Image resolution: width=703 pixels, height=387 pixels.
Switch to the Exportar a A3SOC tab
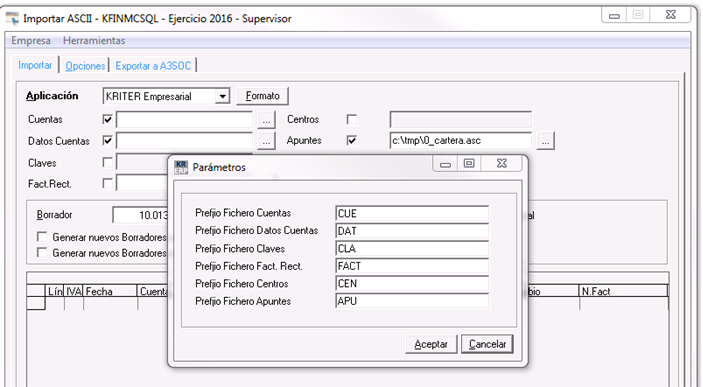(153, 66)
